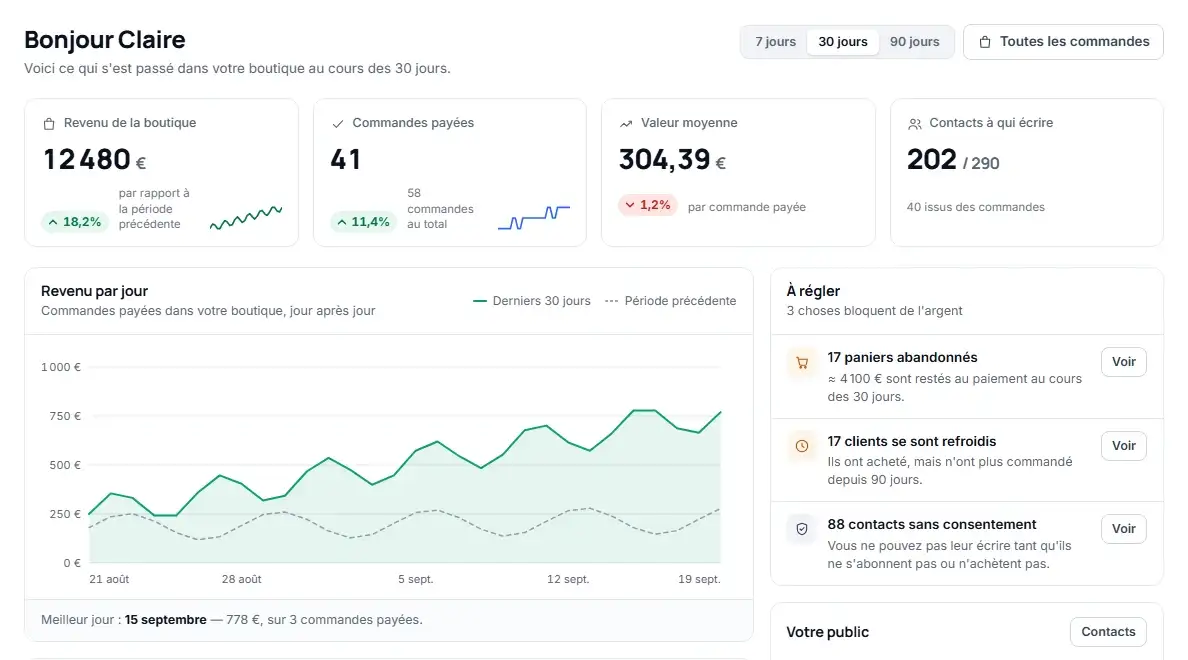Click checkmark icon beside Commandes payées

pyautogui.click(x=338, y=124)
